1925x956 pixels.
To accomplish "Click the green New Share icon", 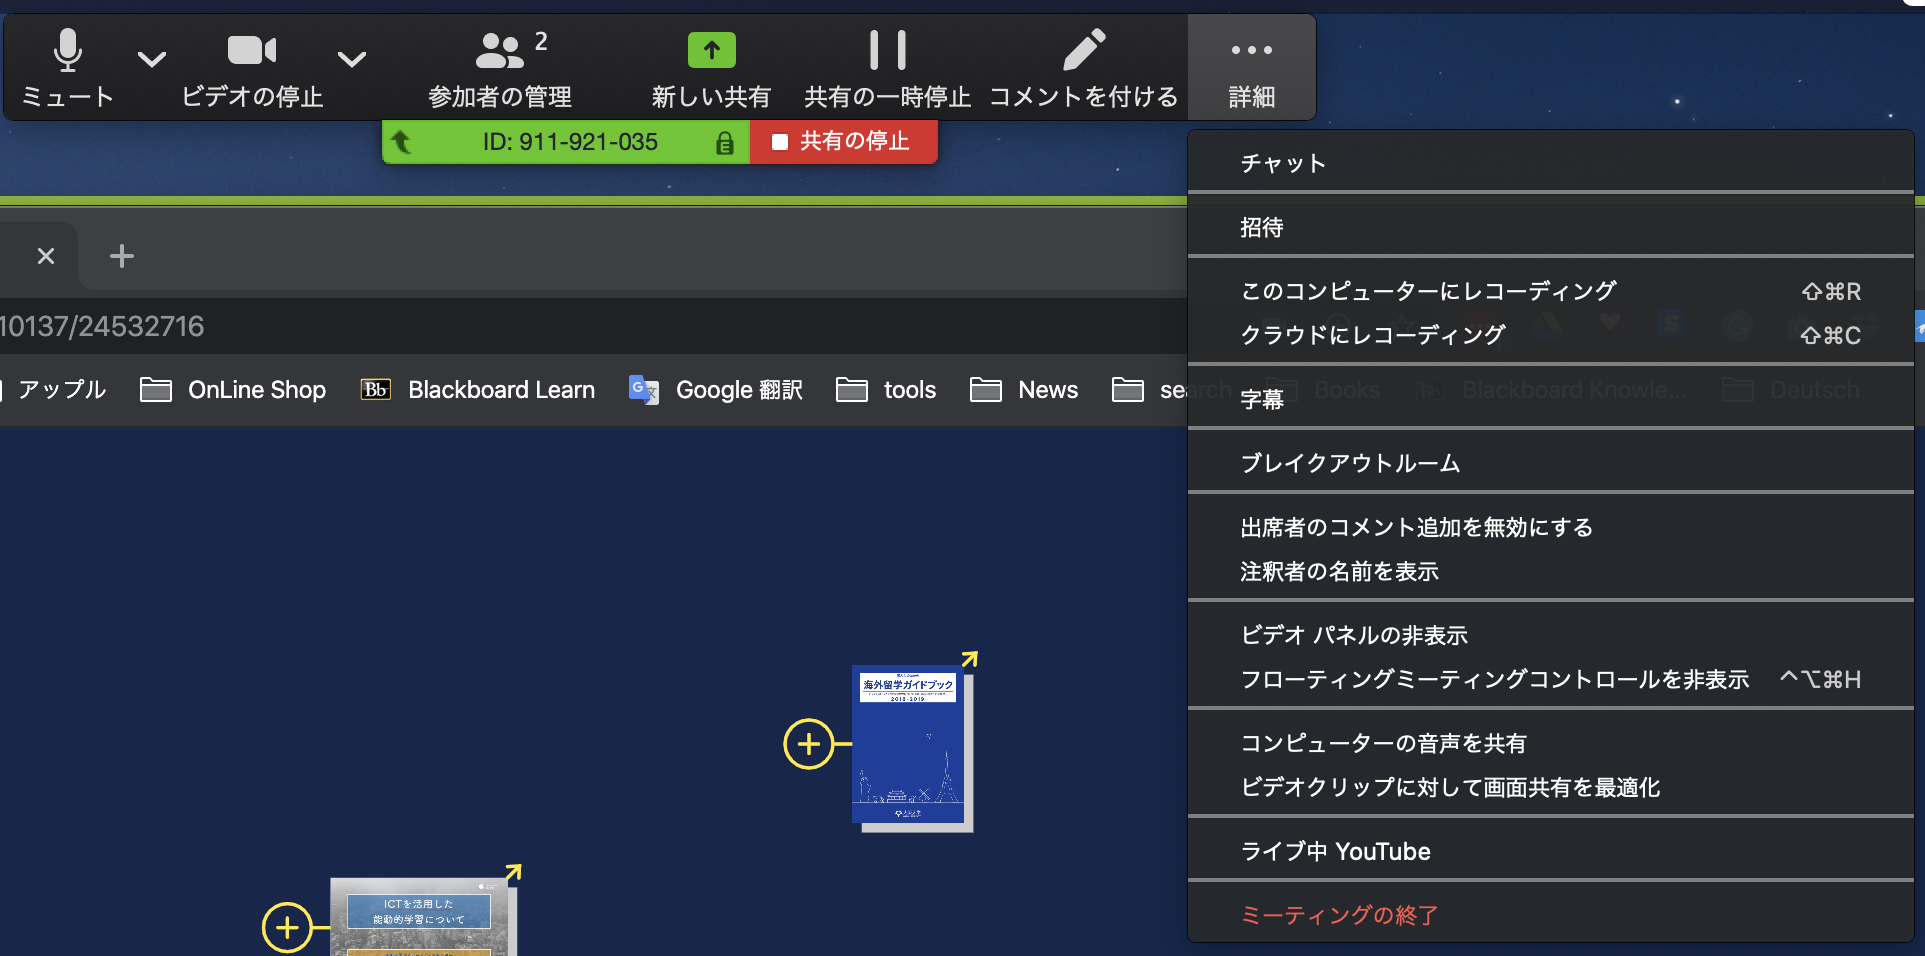I will pyautogui.click(x=711, y=50).
